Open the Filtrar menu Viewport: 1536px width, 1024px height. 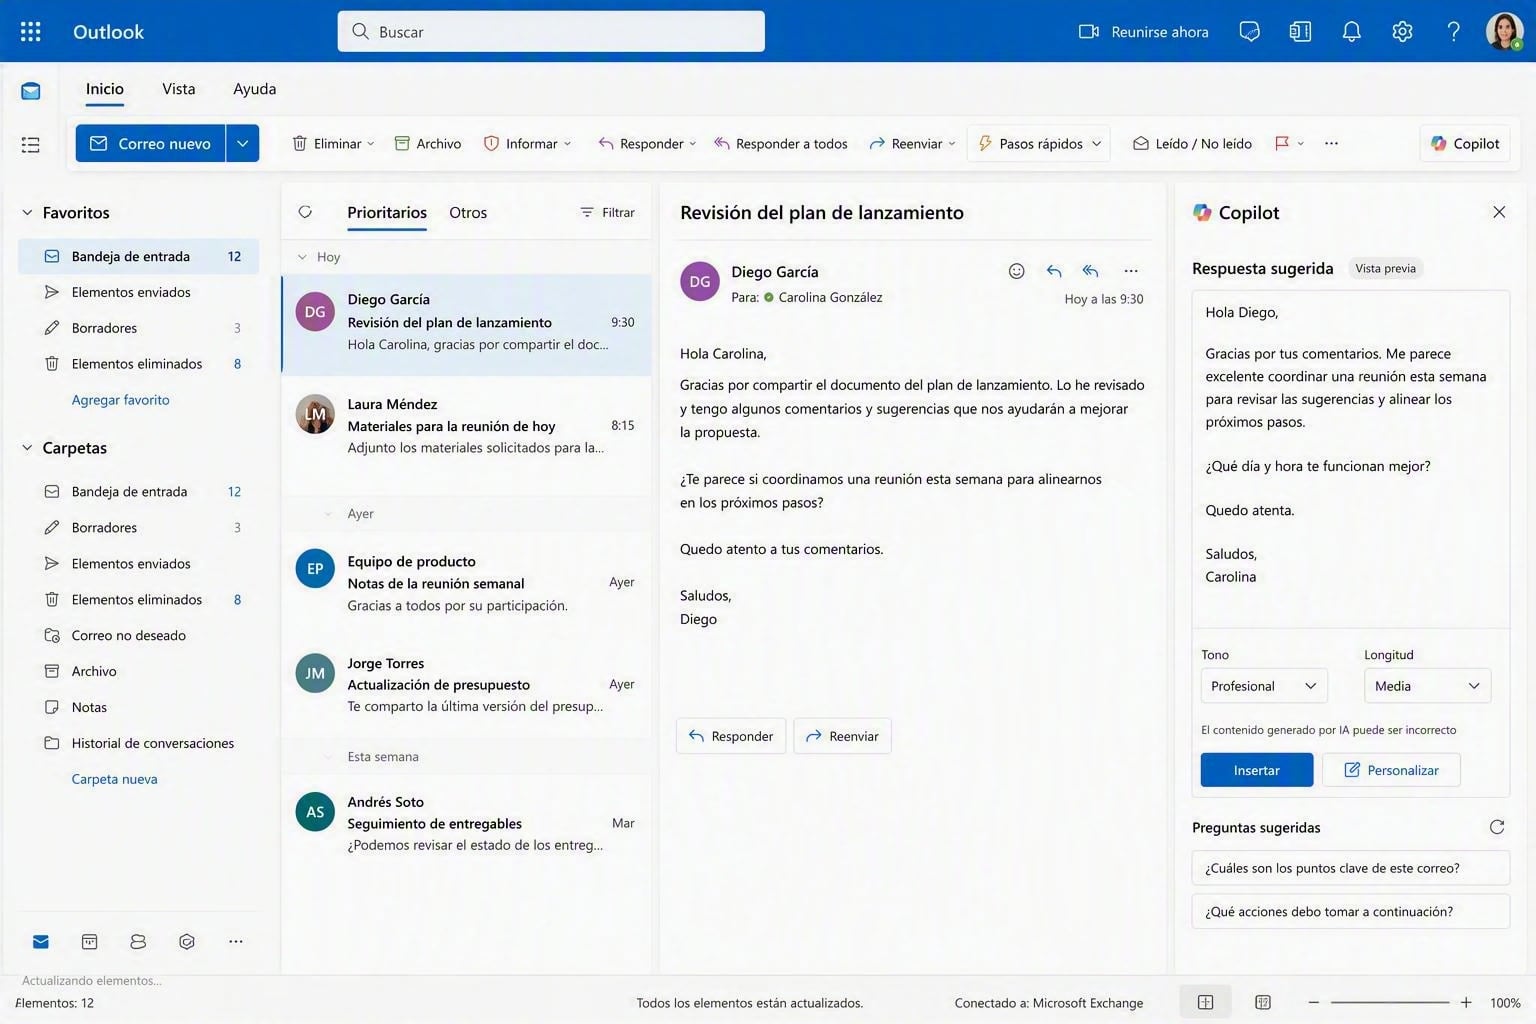point(607,212)
